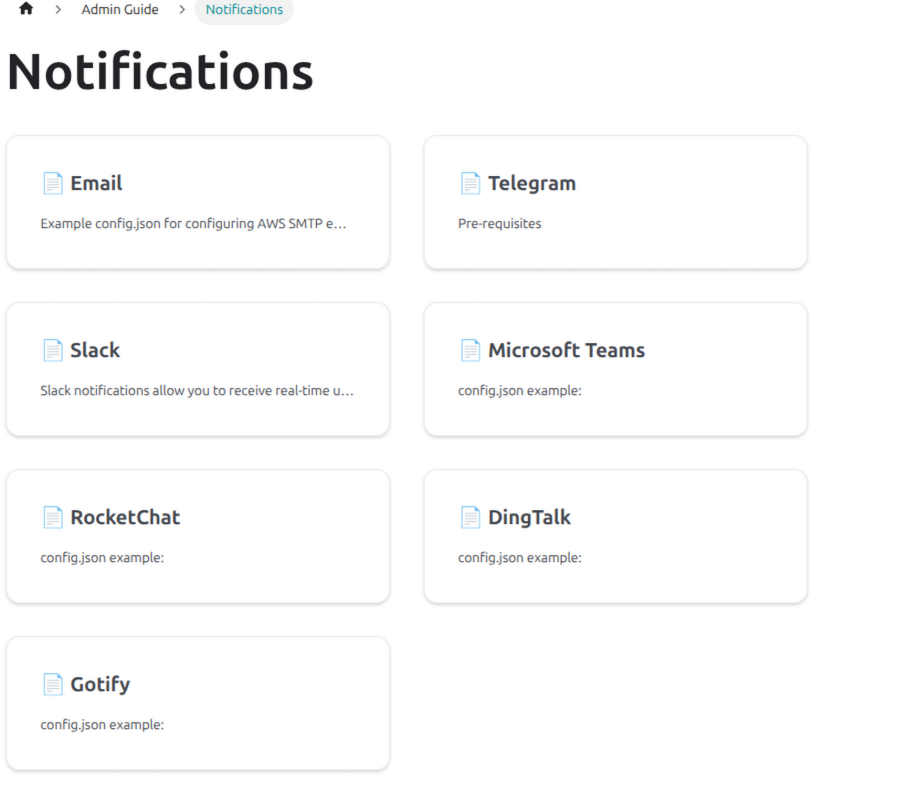919x803 pixels.
Task: Open the Email card title
Action: click(96, 183)
